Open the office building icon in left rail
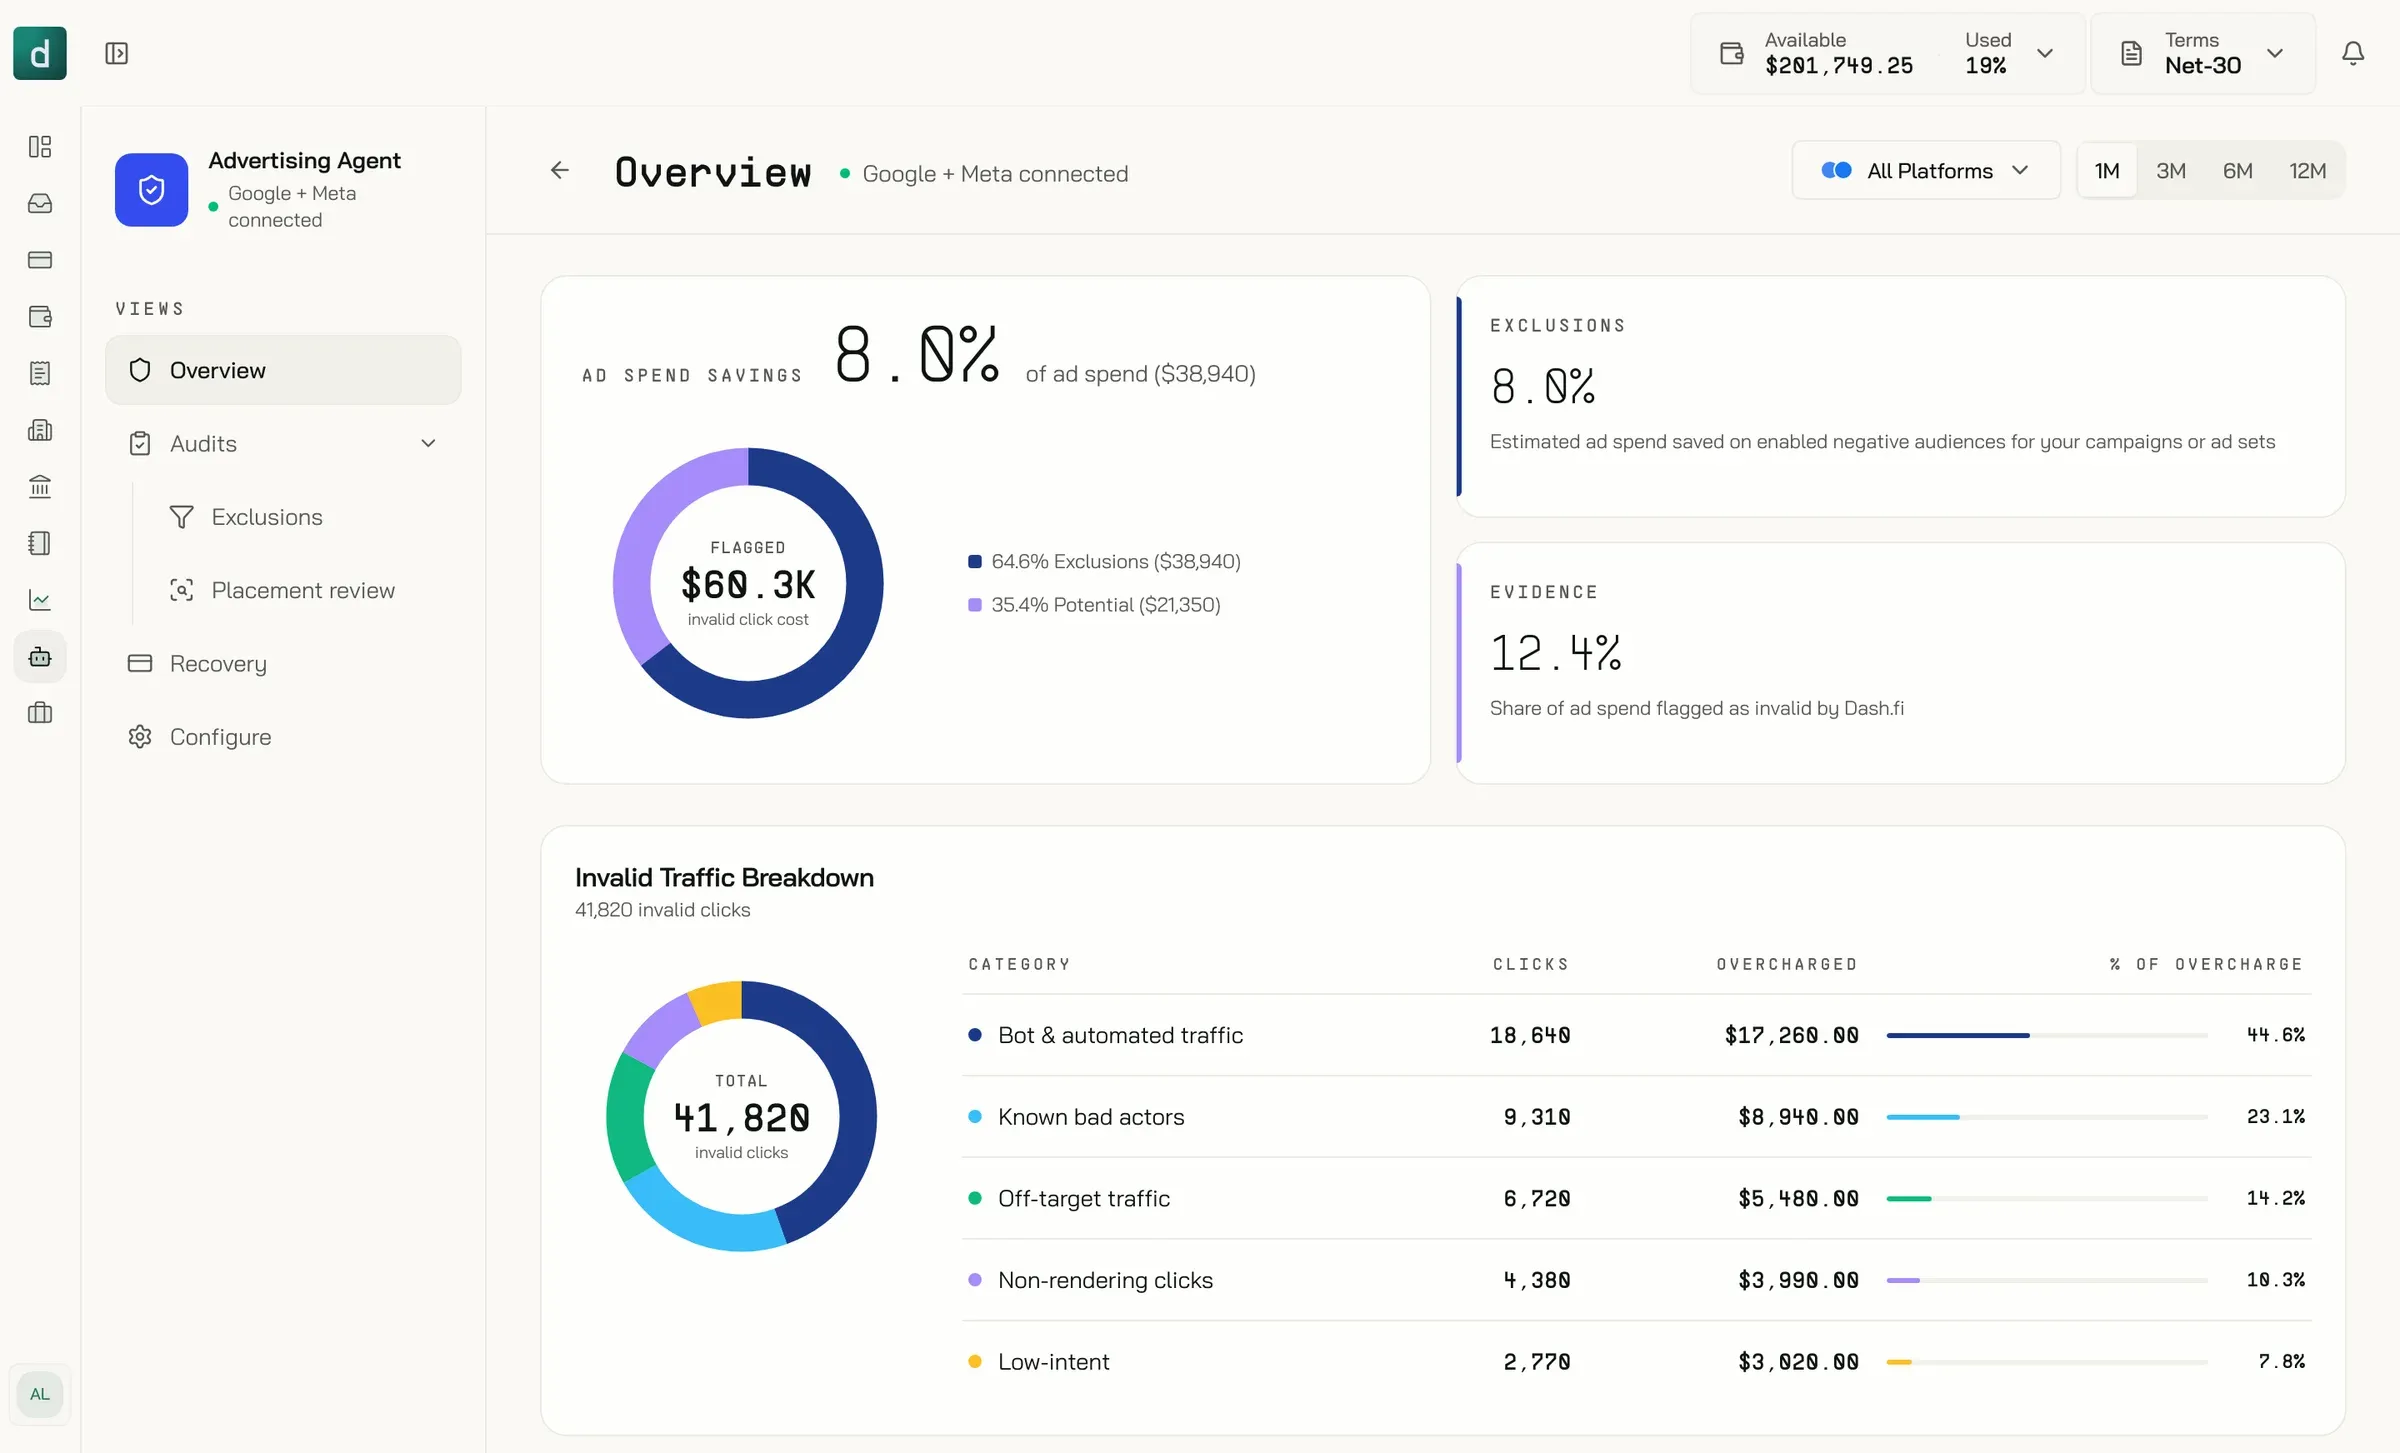Viewport: 2400px width, 1453px height. click(40, 430)
